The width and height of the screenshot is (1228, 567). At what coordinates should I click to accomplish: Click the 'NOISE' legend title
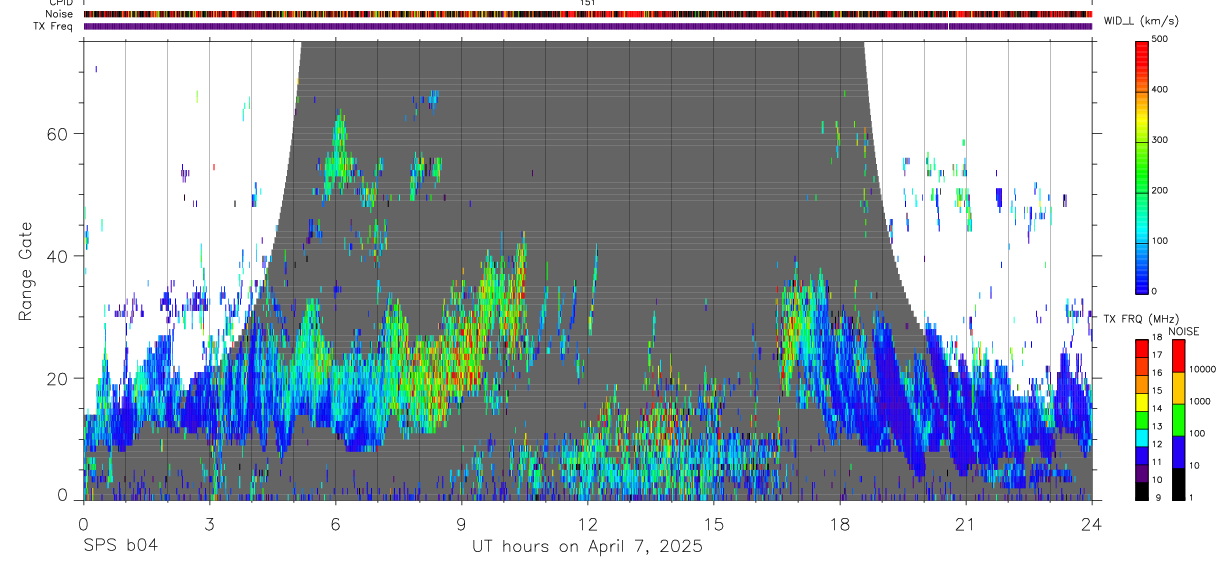1183,331
